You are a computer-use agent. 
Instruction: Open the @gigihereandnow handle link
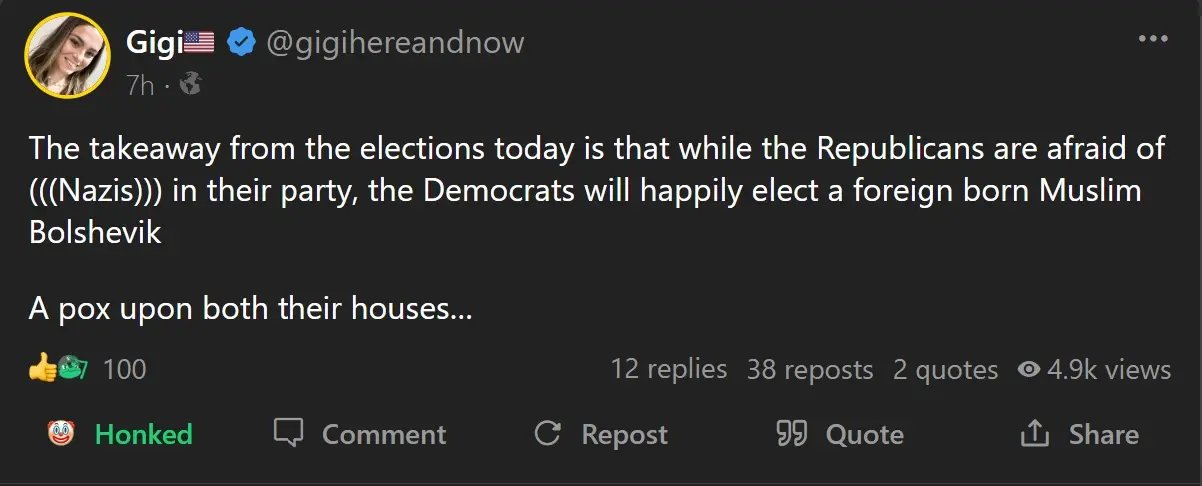(x=394, y=42)
